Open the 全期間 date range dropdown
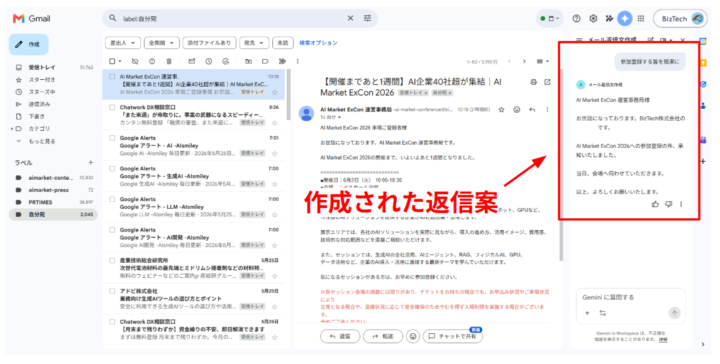720x364 pixels. (x=161, y=43)
